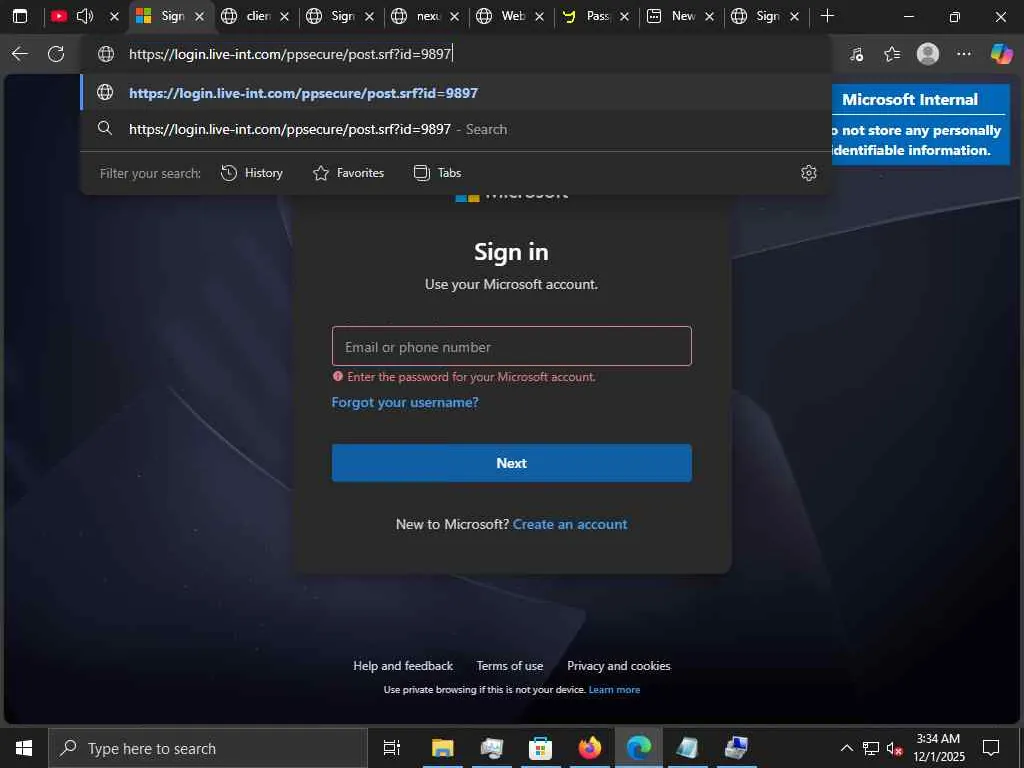The height and width of the screenshot is (768, 1024).
Task: Open the media music control icon
Action: click(x=856, y=54)
